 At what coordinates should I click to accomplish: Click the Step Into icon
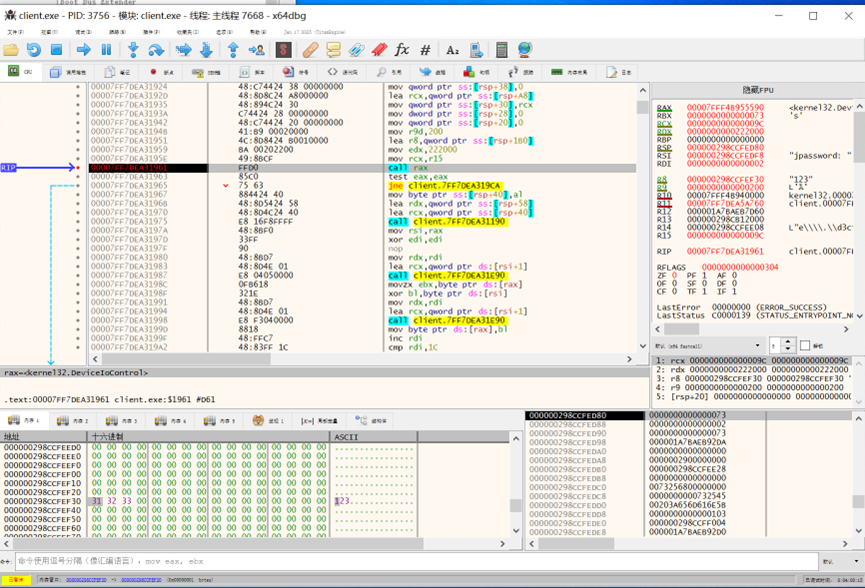tap(133, 49)
